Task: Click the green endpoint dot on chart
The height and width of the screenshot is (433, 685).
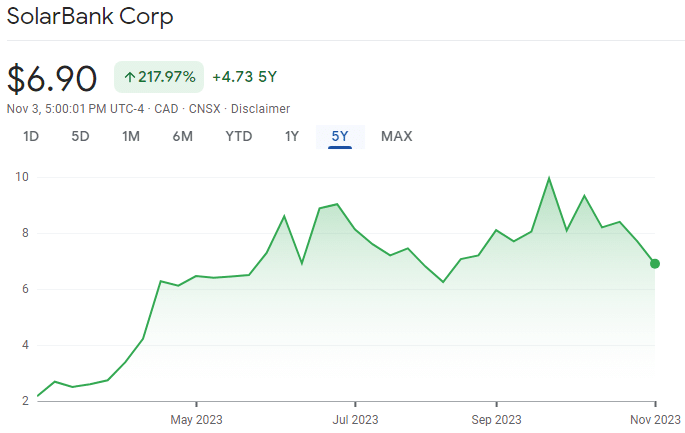Action: click(655, 263)
